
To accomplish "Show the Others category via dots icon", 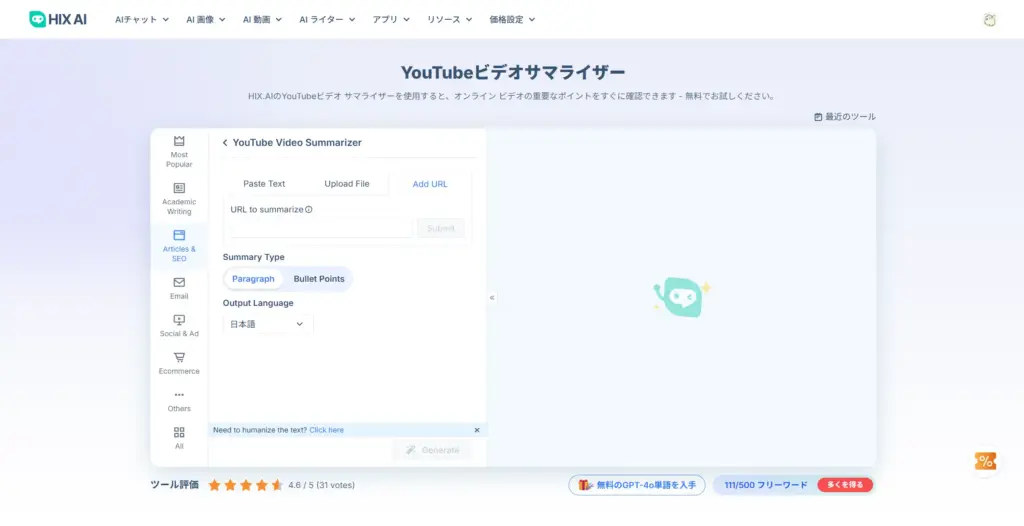I will pos(179,395).
